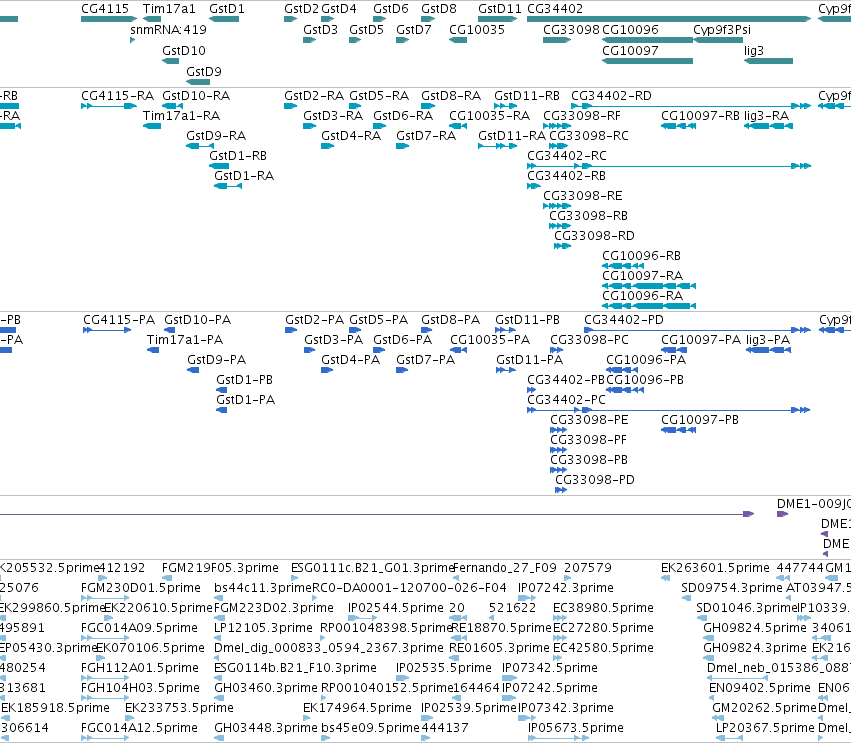The width and height of the screenshot is (851, 743).
Task: Select the Fernando_27_F09 EST label
Action: pos(504,568)
